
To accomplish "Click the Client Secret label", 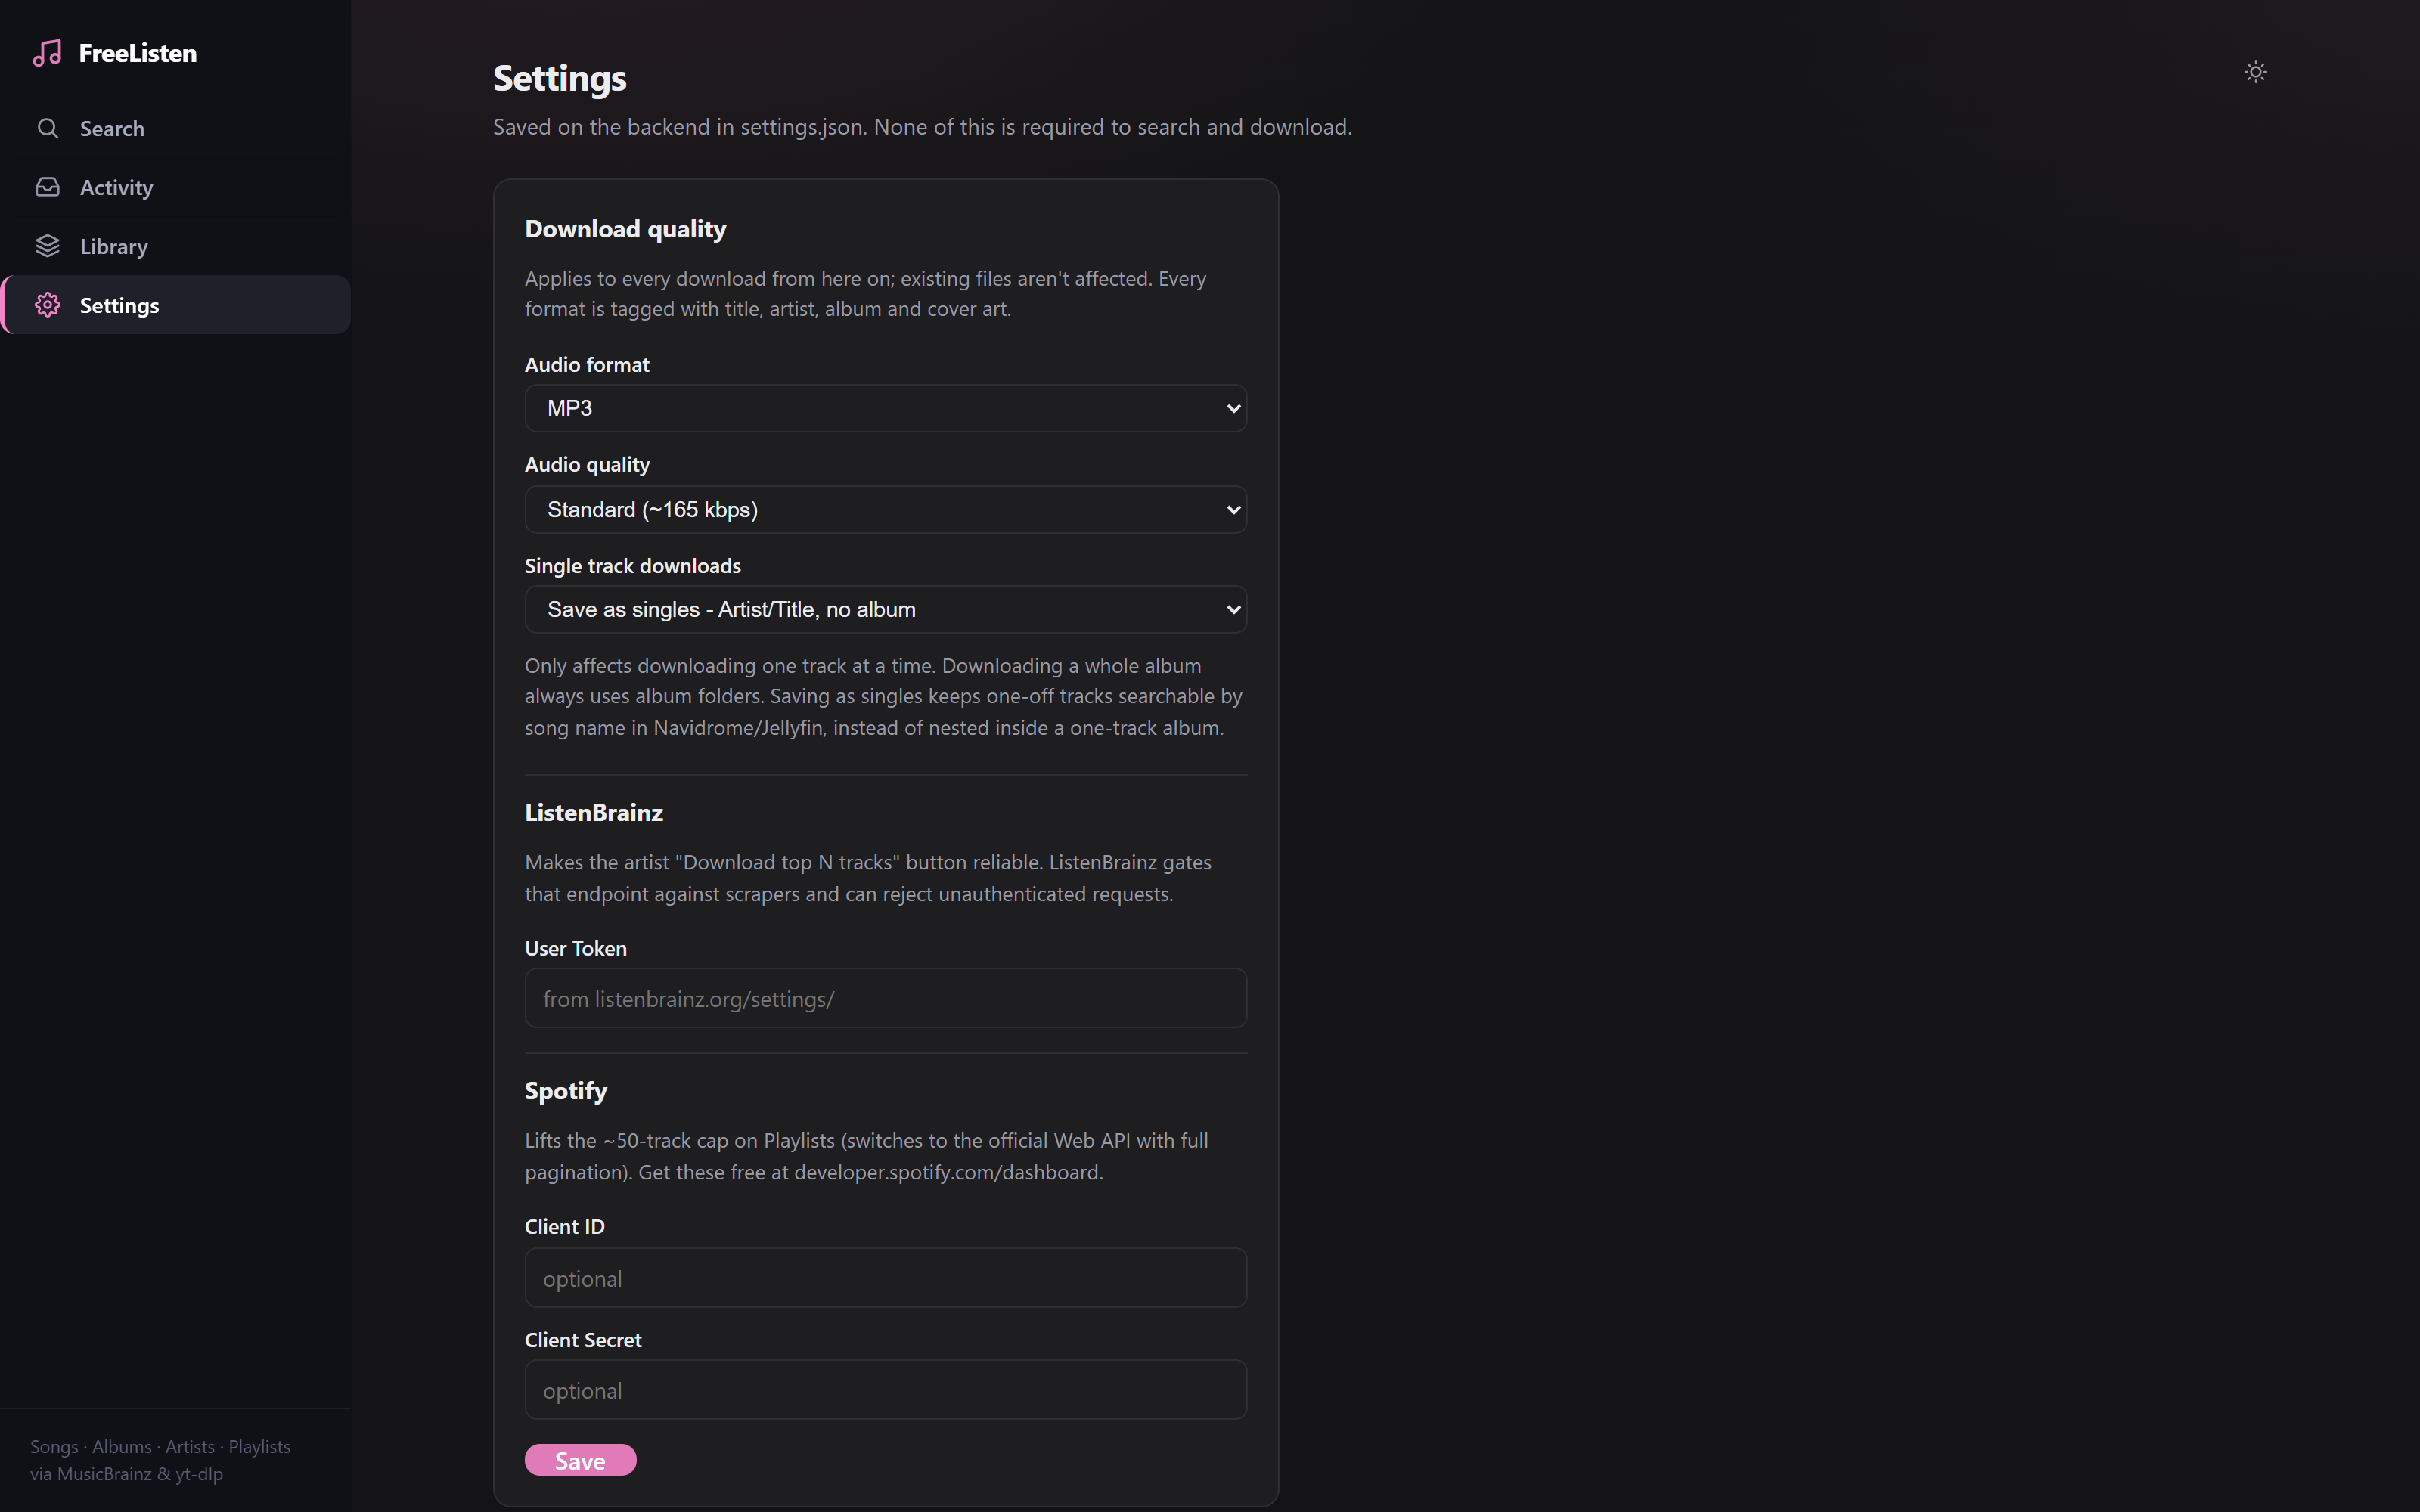I will click(x=583, y=1340).
